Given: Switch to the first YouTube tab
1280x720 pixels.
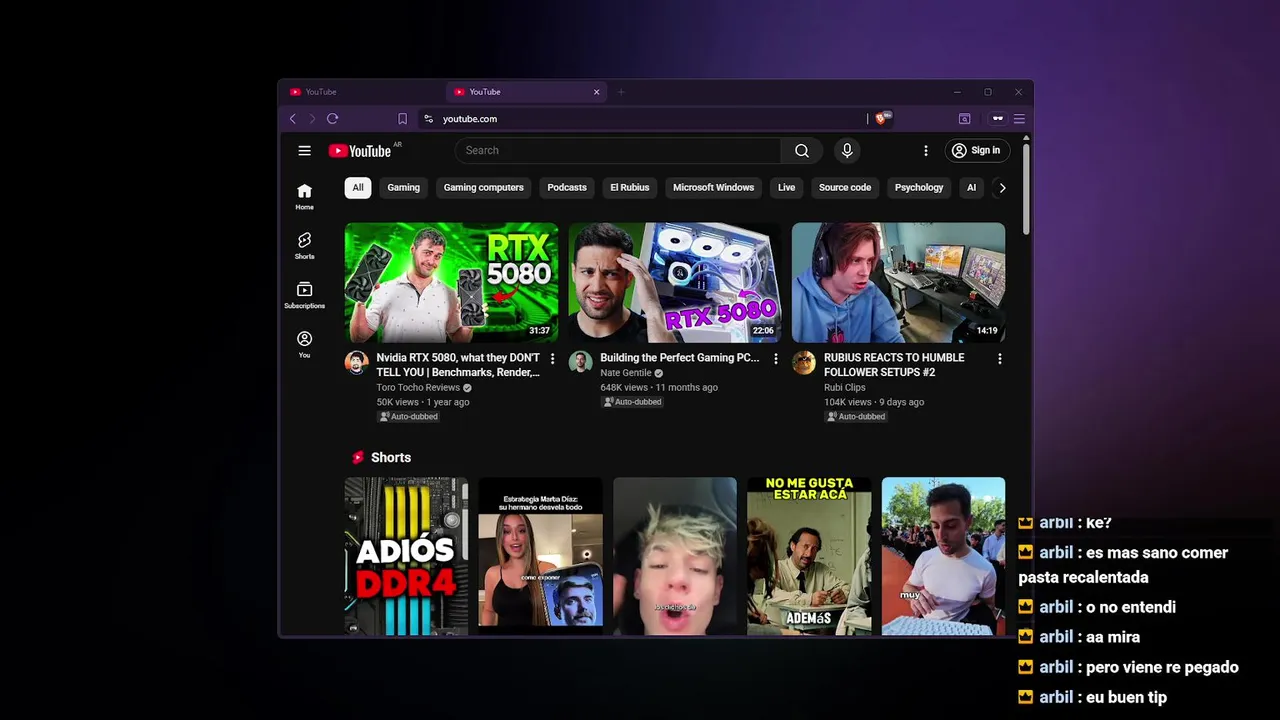Looking at the screenshot, I should pos(361,92).
